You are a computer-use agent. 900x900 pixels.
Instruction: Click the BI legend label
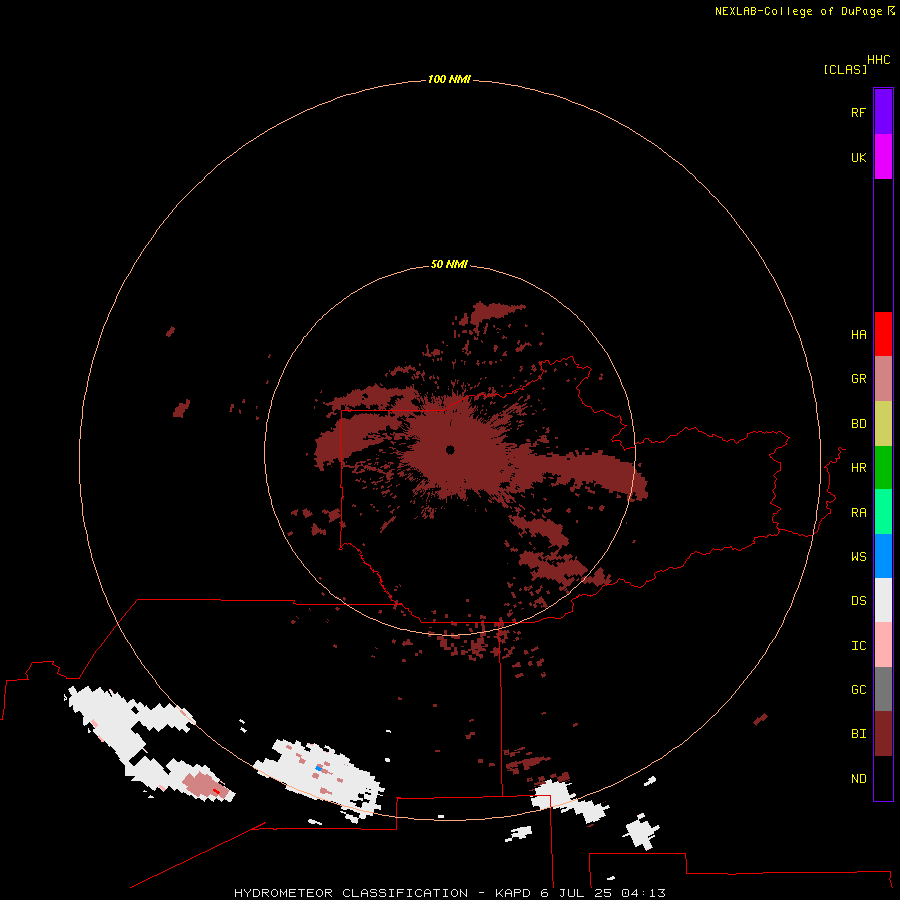858,734
